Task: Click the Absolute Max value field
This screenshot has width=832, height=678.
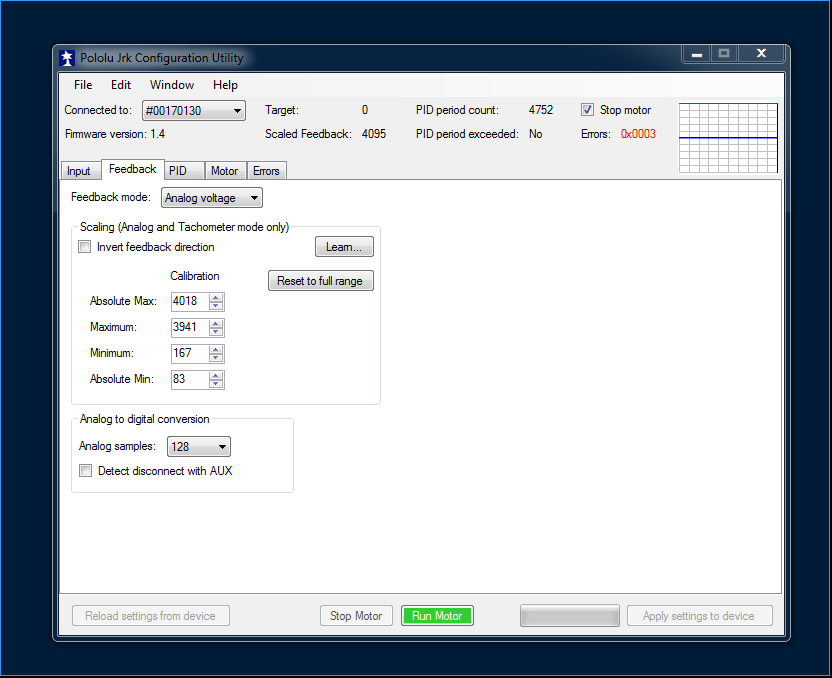Action: (x=190, y=301)
